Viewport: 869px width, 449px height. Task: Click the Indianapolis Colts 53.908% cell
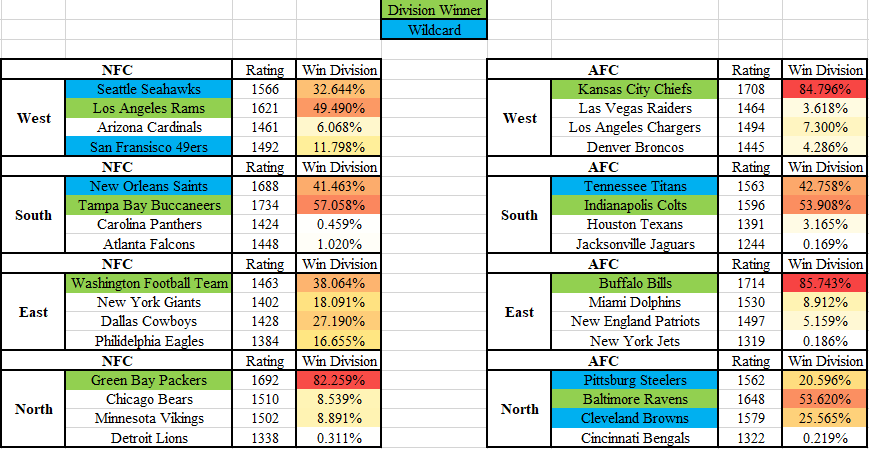pyautogui.click(x=825, y=205)
